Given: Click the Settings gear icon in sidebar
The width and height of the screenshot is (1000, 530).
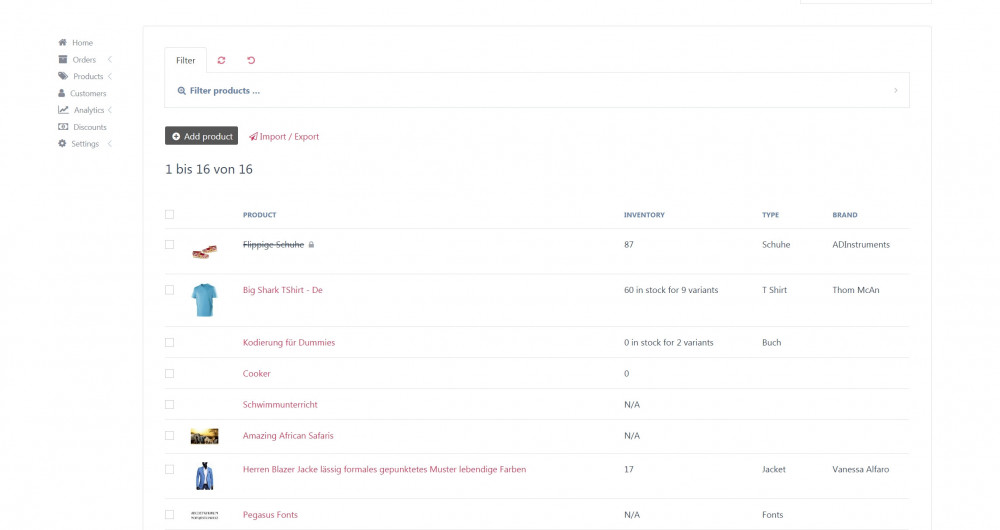Looking at the screenshot, I should pyautogui.click(x=63, y=144).
